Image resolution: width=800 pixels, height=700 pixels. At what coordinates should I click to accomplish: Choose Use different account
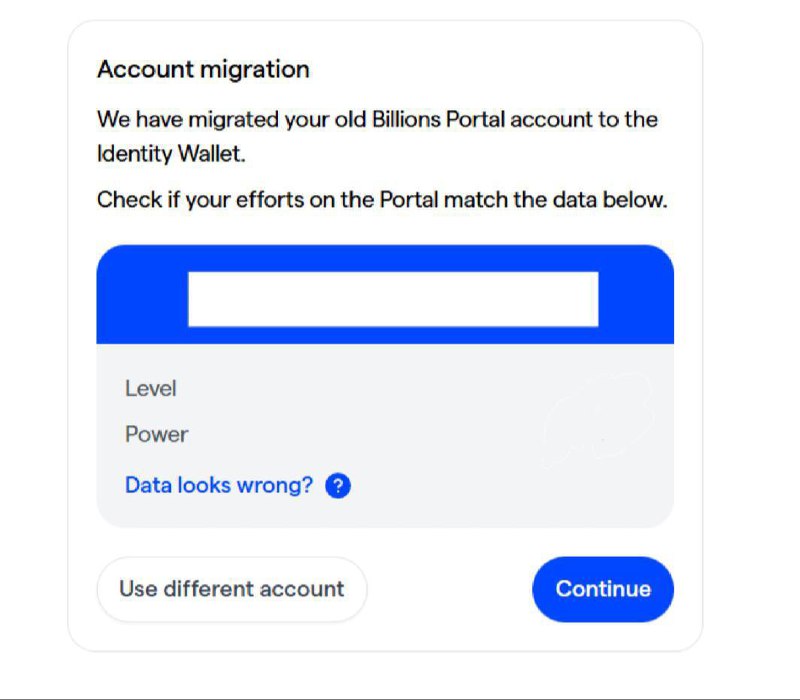tap(231, 589)
